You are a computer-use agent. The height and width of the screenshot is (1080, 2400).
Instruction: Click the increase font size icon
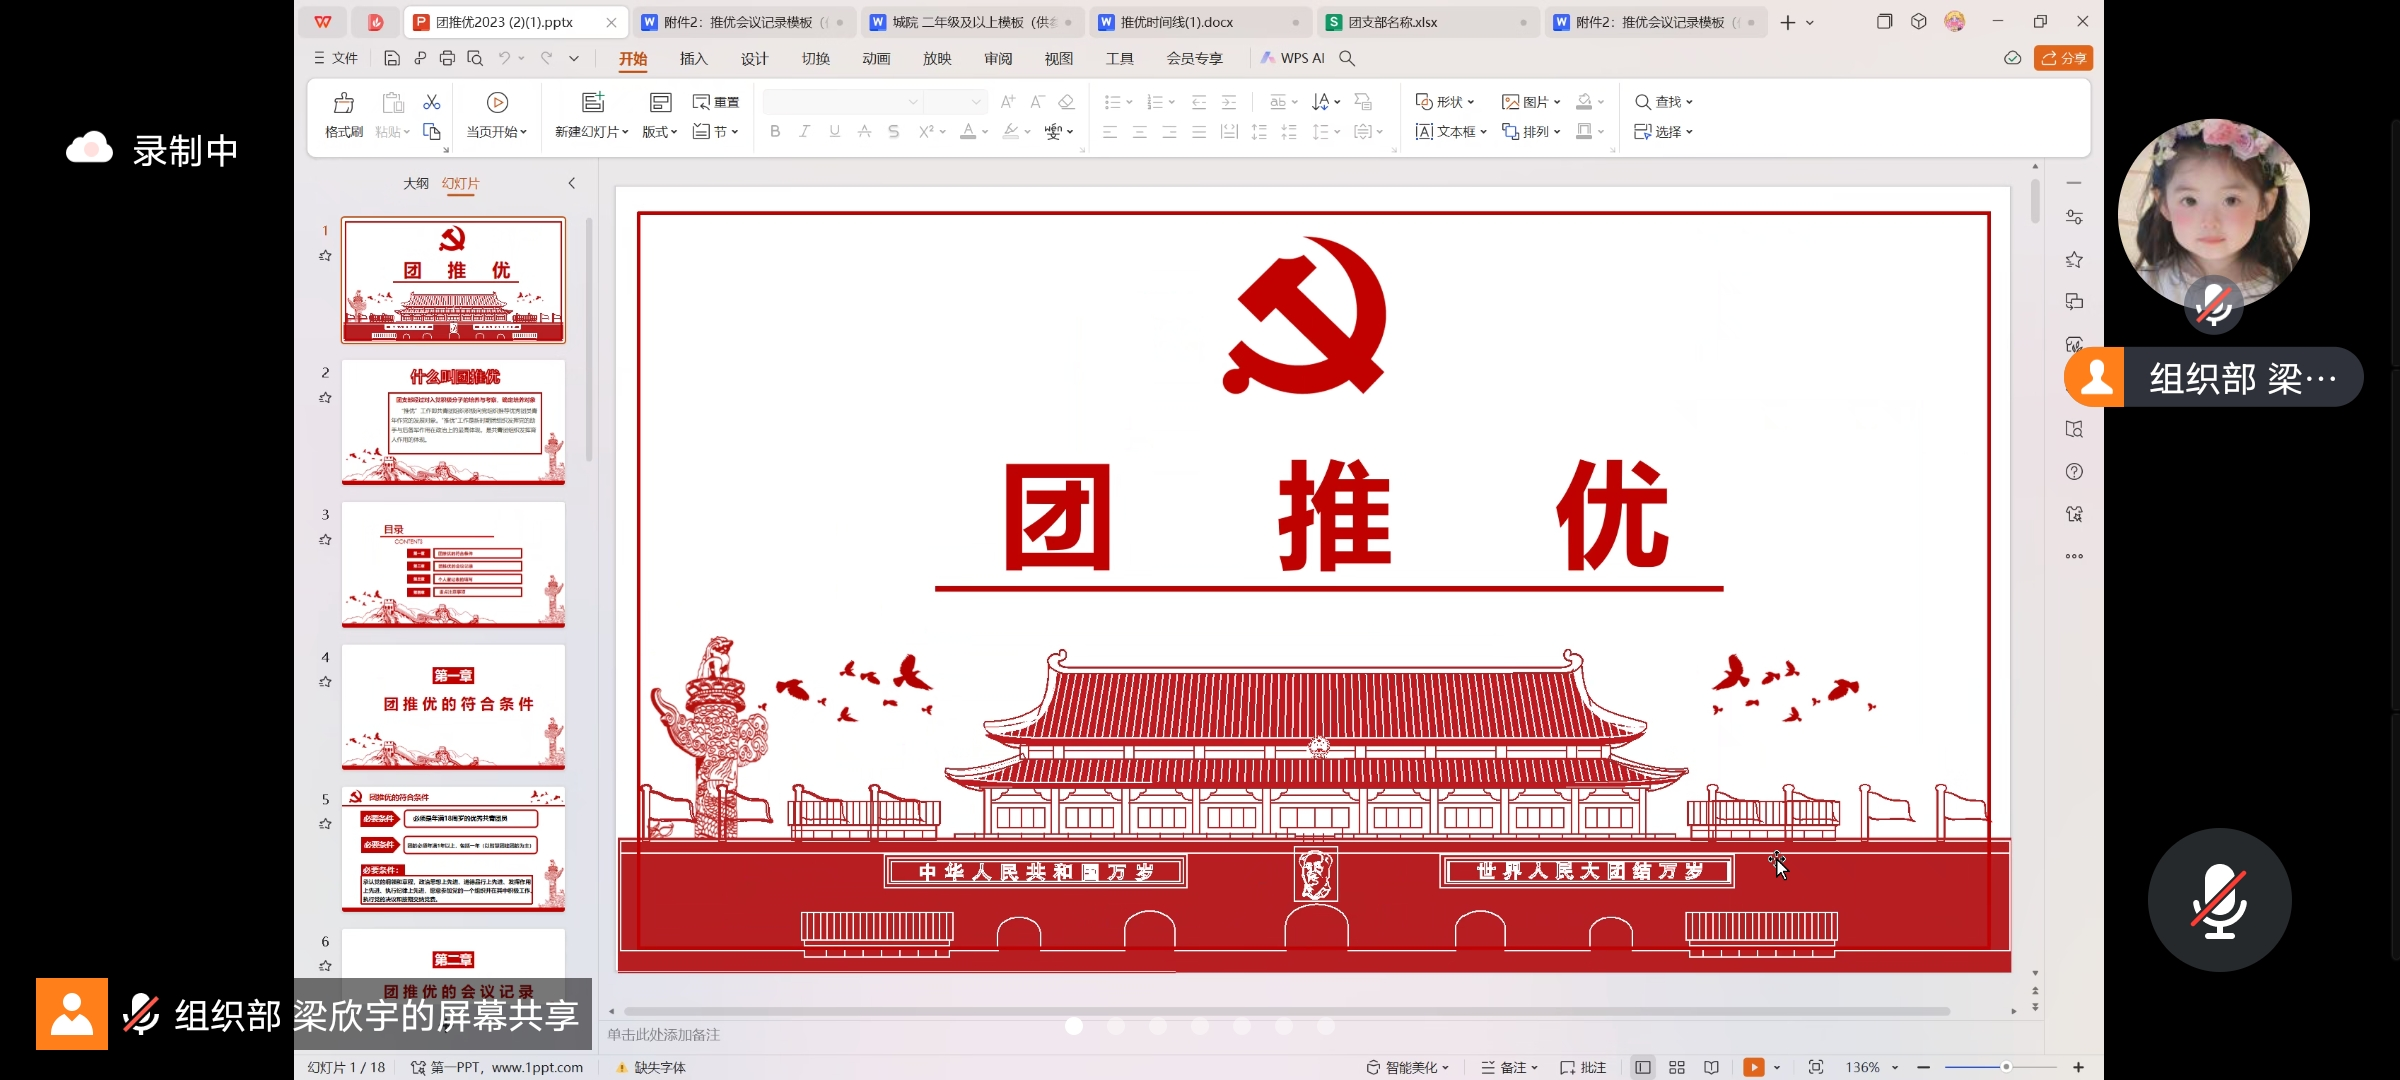pyautogui.click(x=1008, y=102)
